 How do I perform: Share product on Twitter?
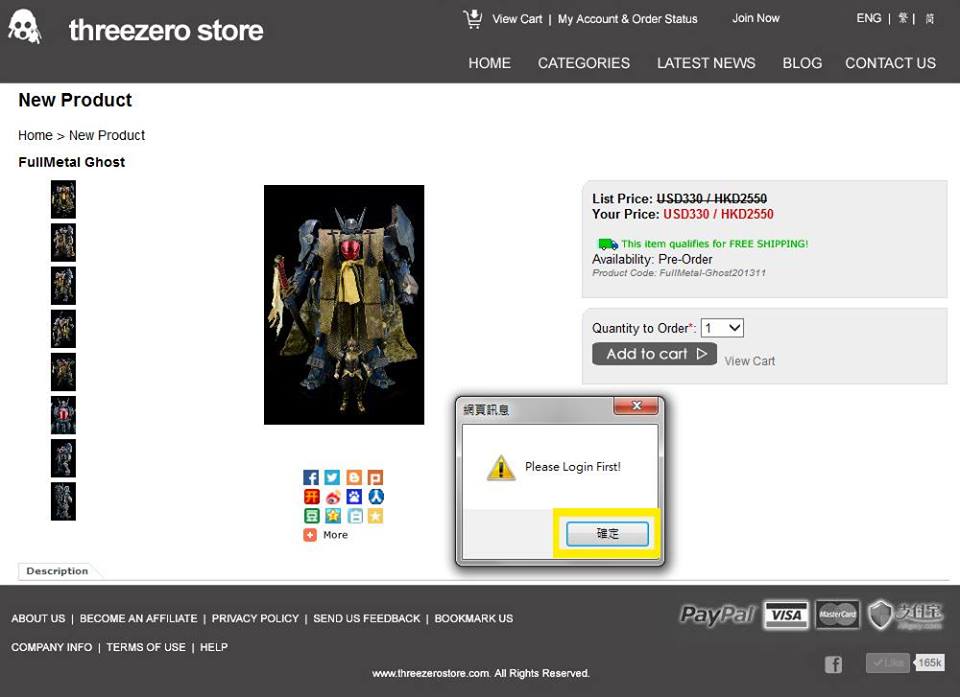(332, 478)
